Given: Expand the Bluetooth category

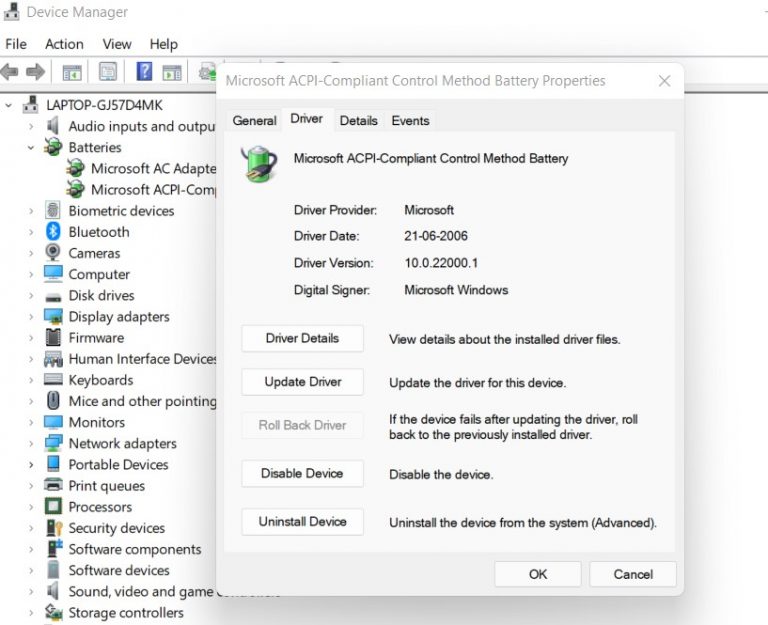Looking at the screenshot, I should pyautogui.click(x=31, y=232).
